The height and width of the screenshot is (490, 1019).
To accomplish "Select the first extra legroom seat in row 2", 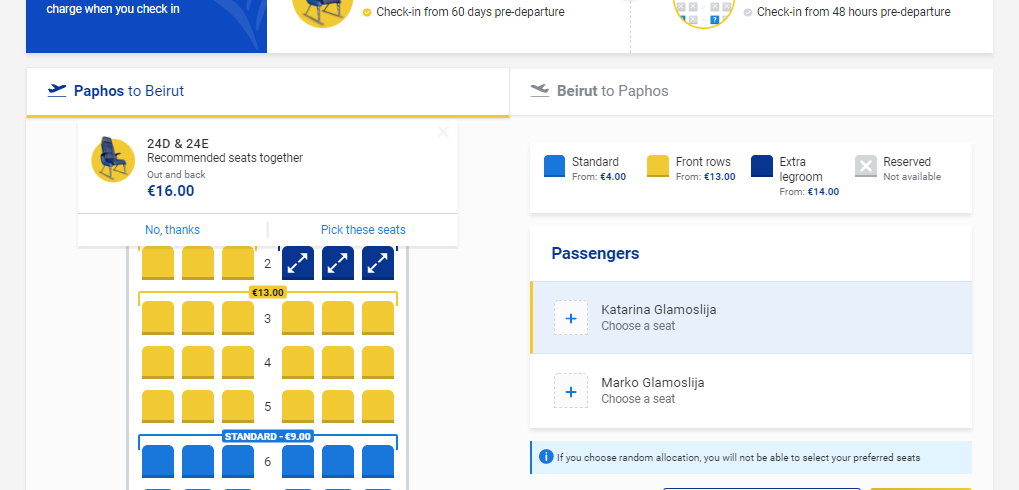I will (x=298, y=263).
